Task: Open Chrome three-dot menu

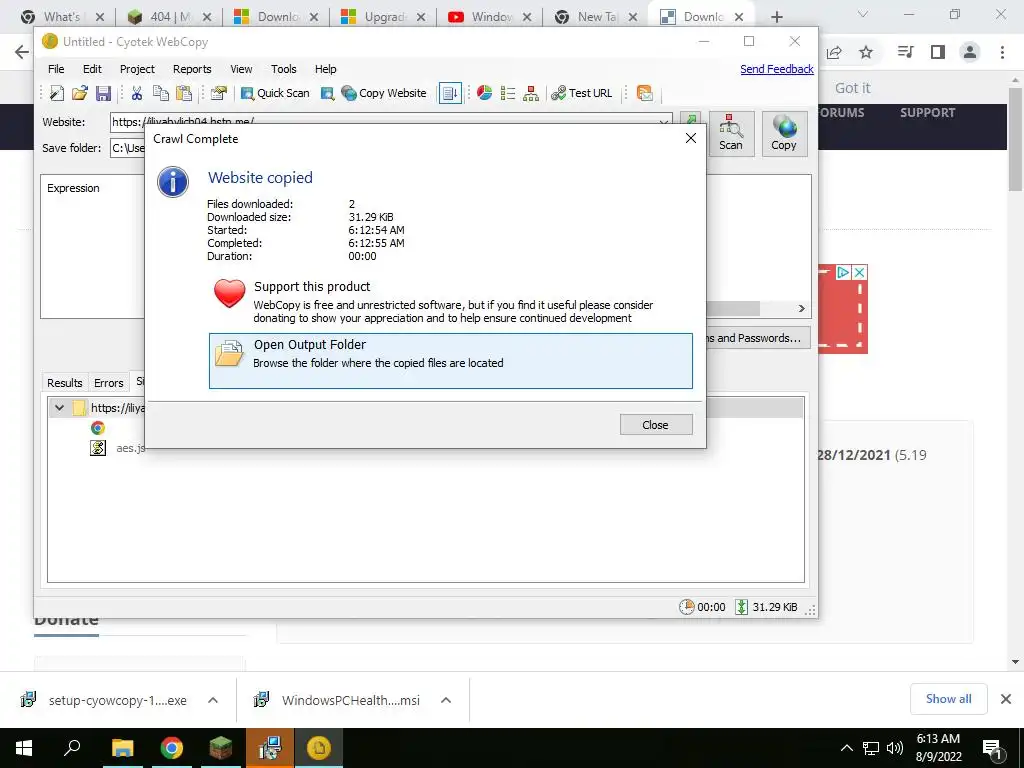Action: [1002, 52]
